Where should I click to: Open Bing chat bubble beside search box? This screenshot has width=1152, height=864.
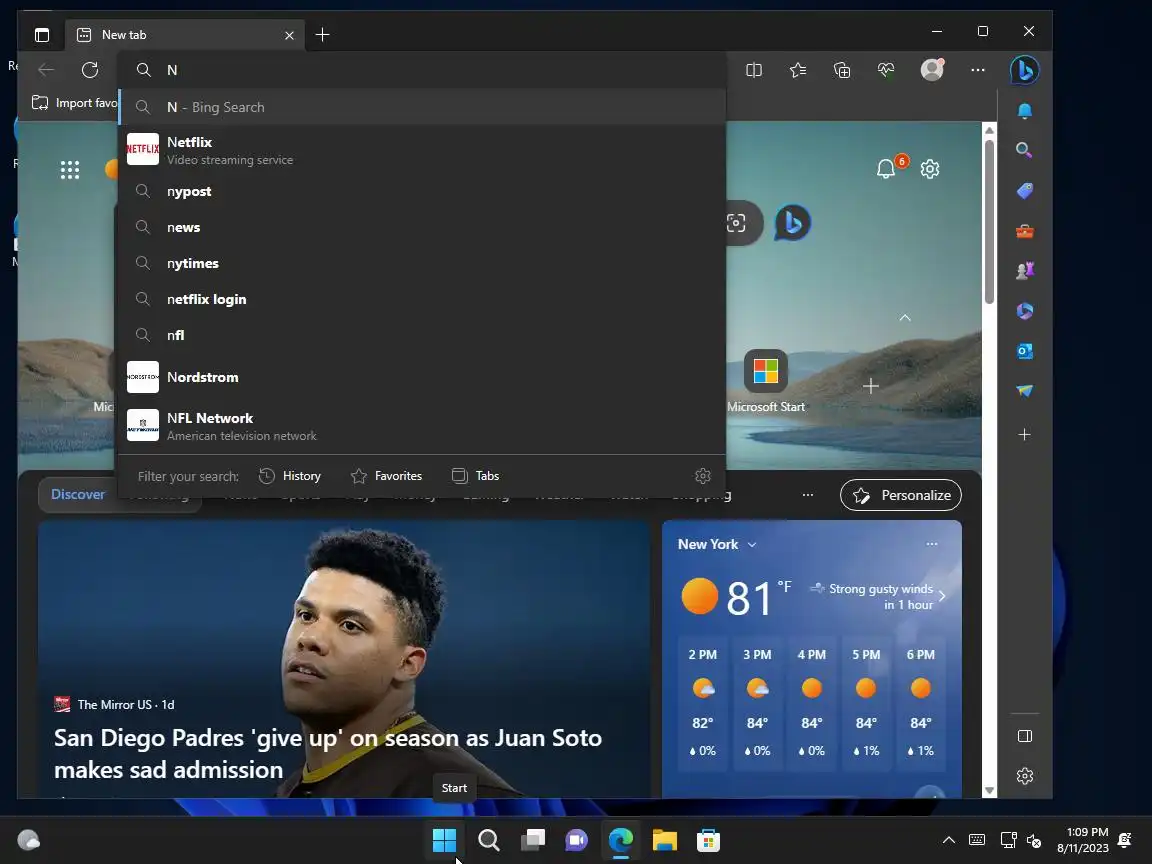tap(792, 223)
